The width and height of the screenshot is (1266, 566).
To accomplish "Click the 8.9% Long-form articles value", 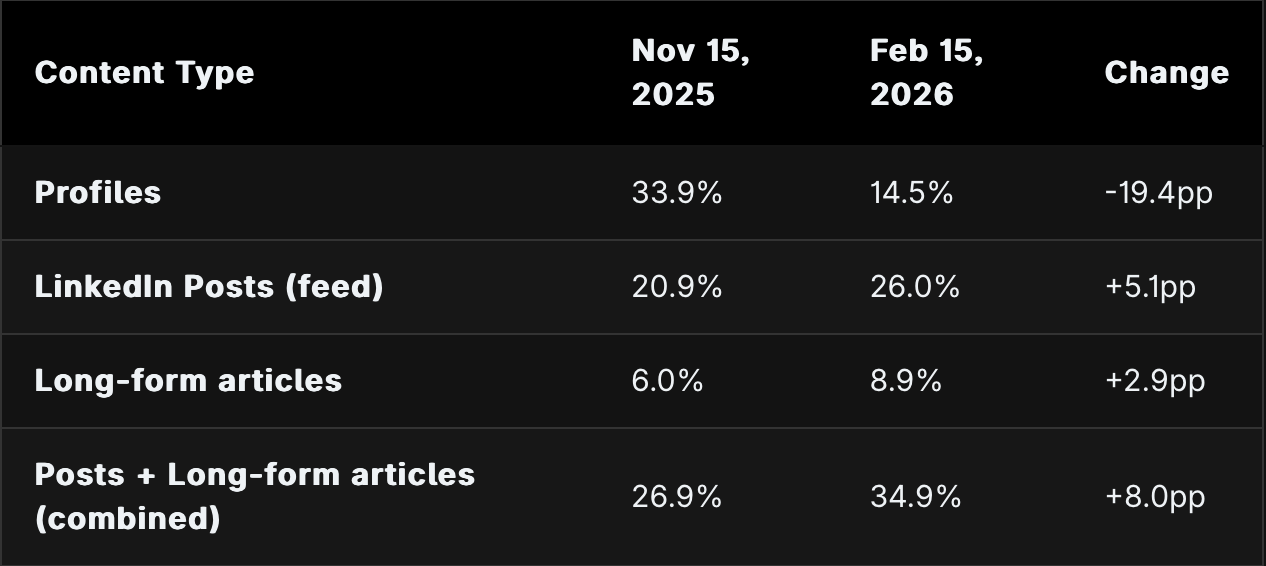I will coord(905,380).
